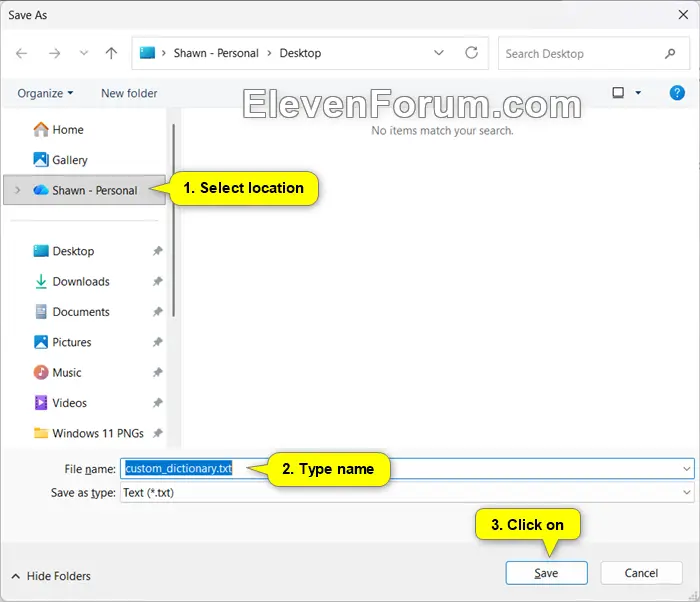Viewport: 700px width, 602px height.
Task: Click the pin next to Windows 11 PNGs
Action: [x=157, y=433]
